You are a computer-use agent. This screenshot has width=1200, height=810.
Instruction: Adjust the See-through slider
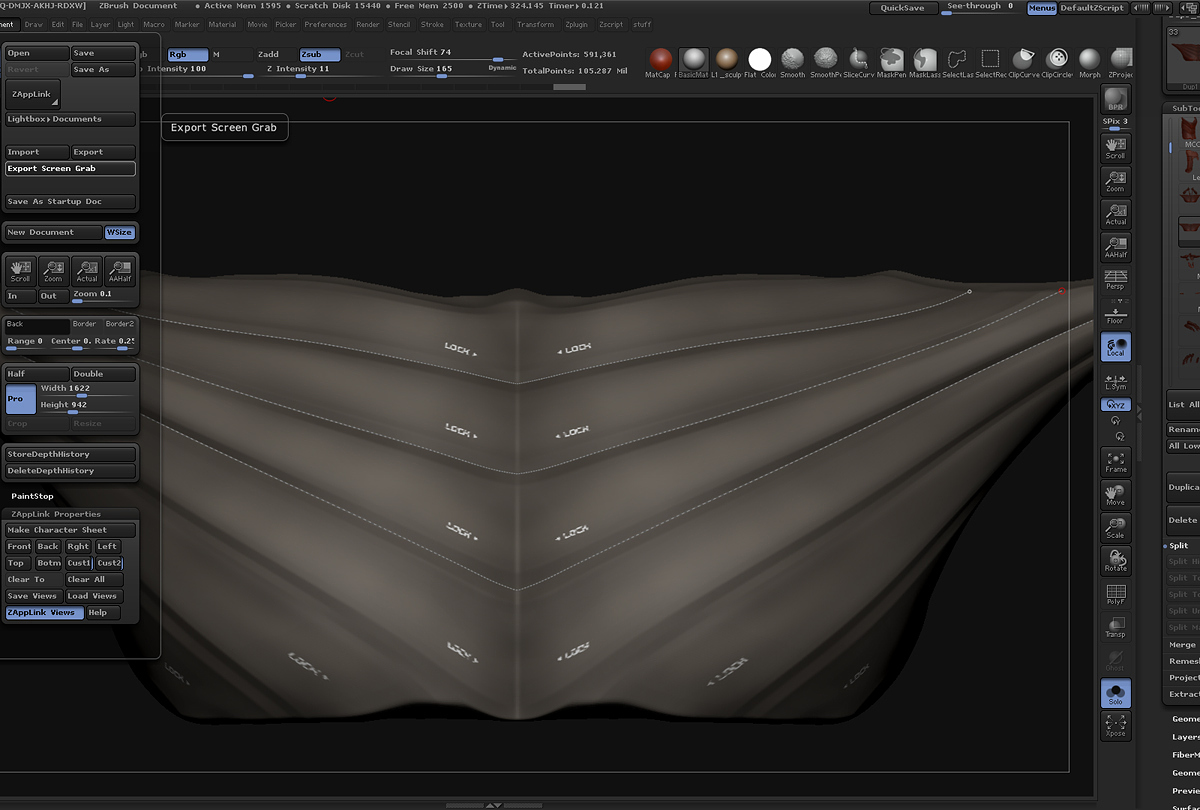pyautogui.click(x=982, y=8)
